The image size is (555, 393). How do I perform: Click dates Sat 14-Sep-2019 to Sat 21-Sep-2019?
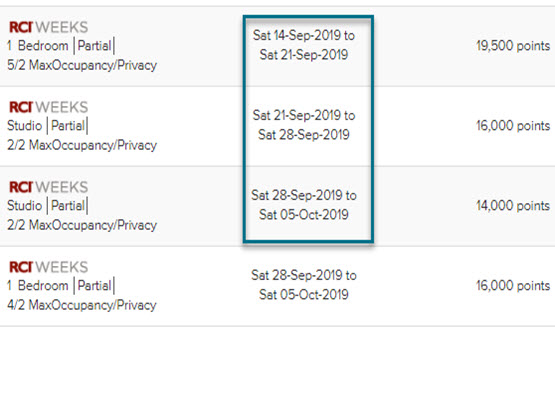pos(304,45)
